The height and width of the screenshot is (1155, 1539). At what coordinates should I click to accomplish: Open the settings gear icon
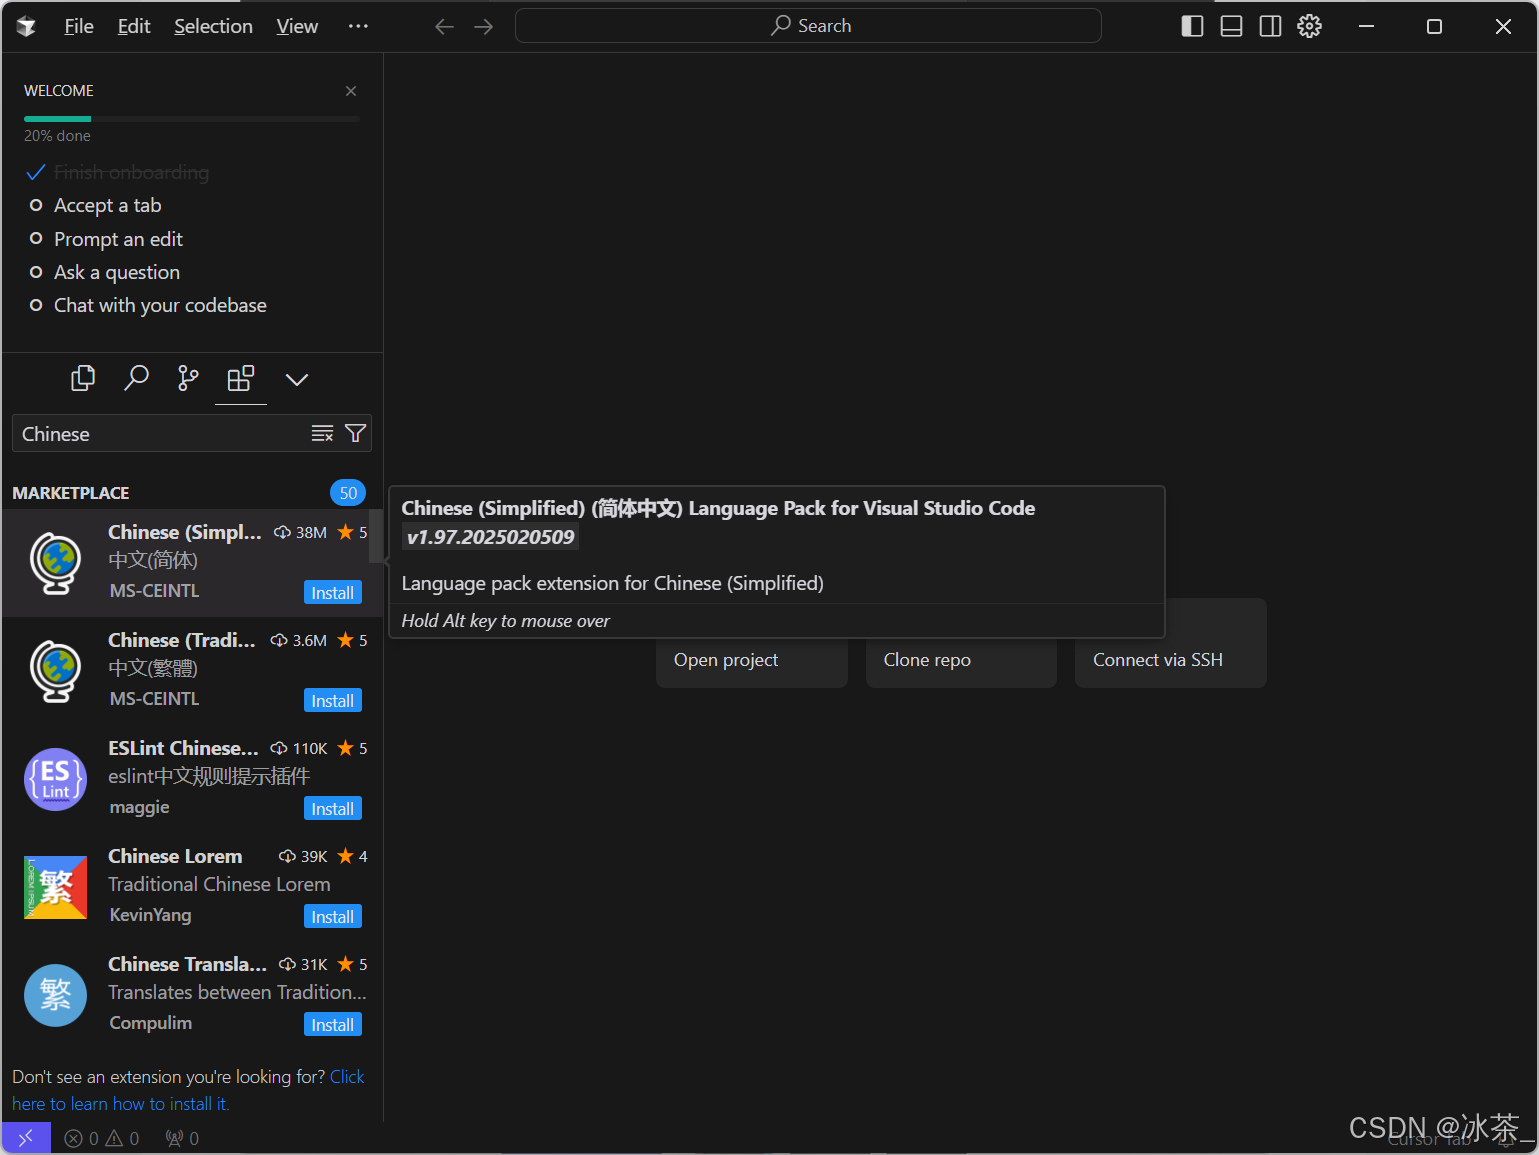(x=1309, y=26)
